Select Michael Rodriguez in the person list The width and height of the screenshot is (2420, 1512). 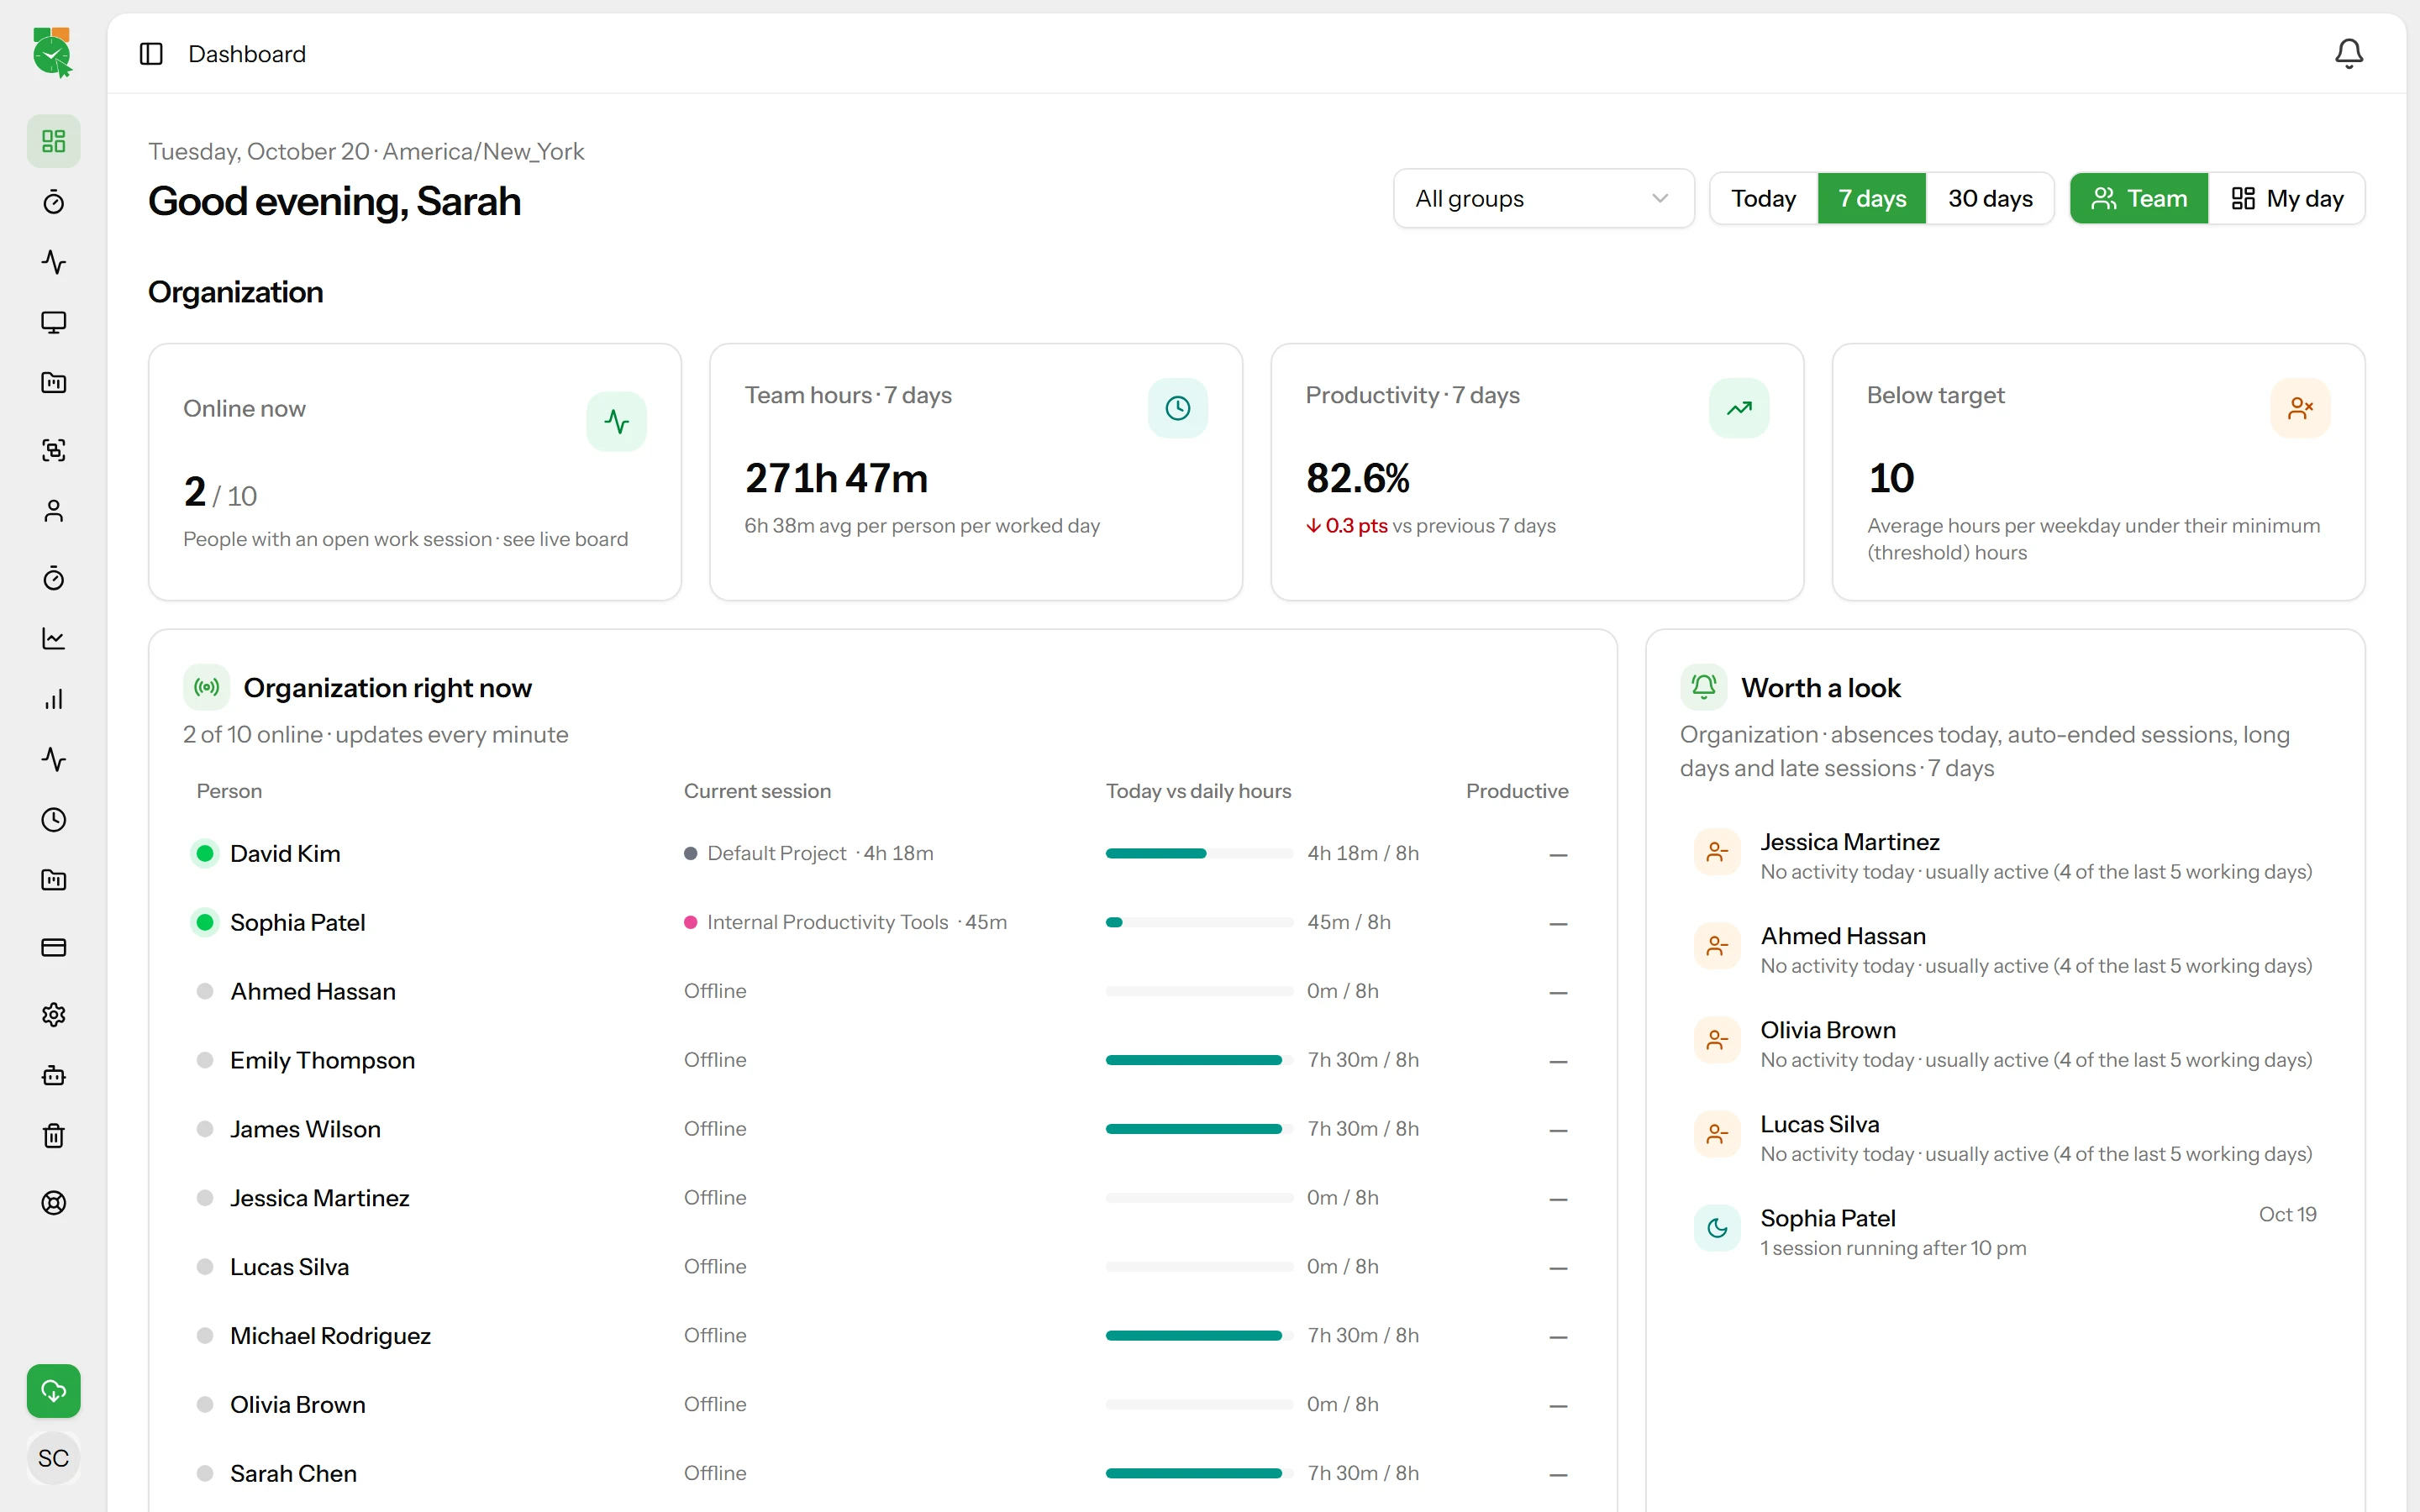[330, 1336]
